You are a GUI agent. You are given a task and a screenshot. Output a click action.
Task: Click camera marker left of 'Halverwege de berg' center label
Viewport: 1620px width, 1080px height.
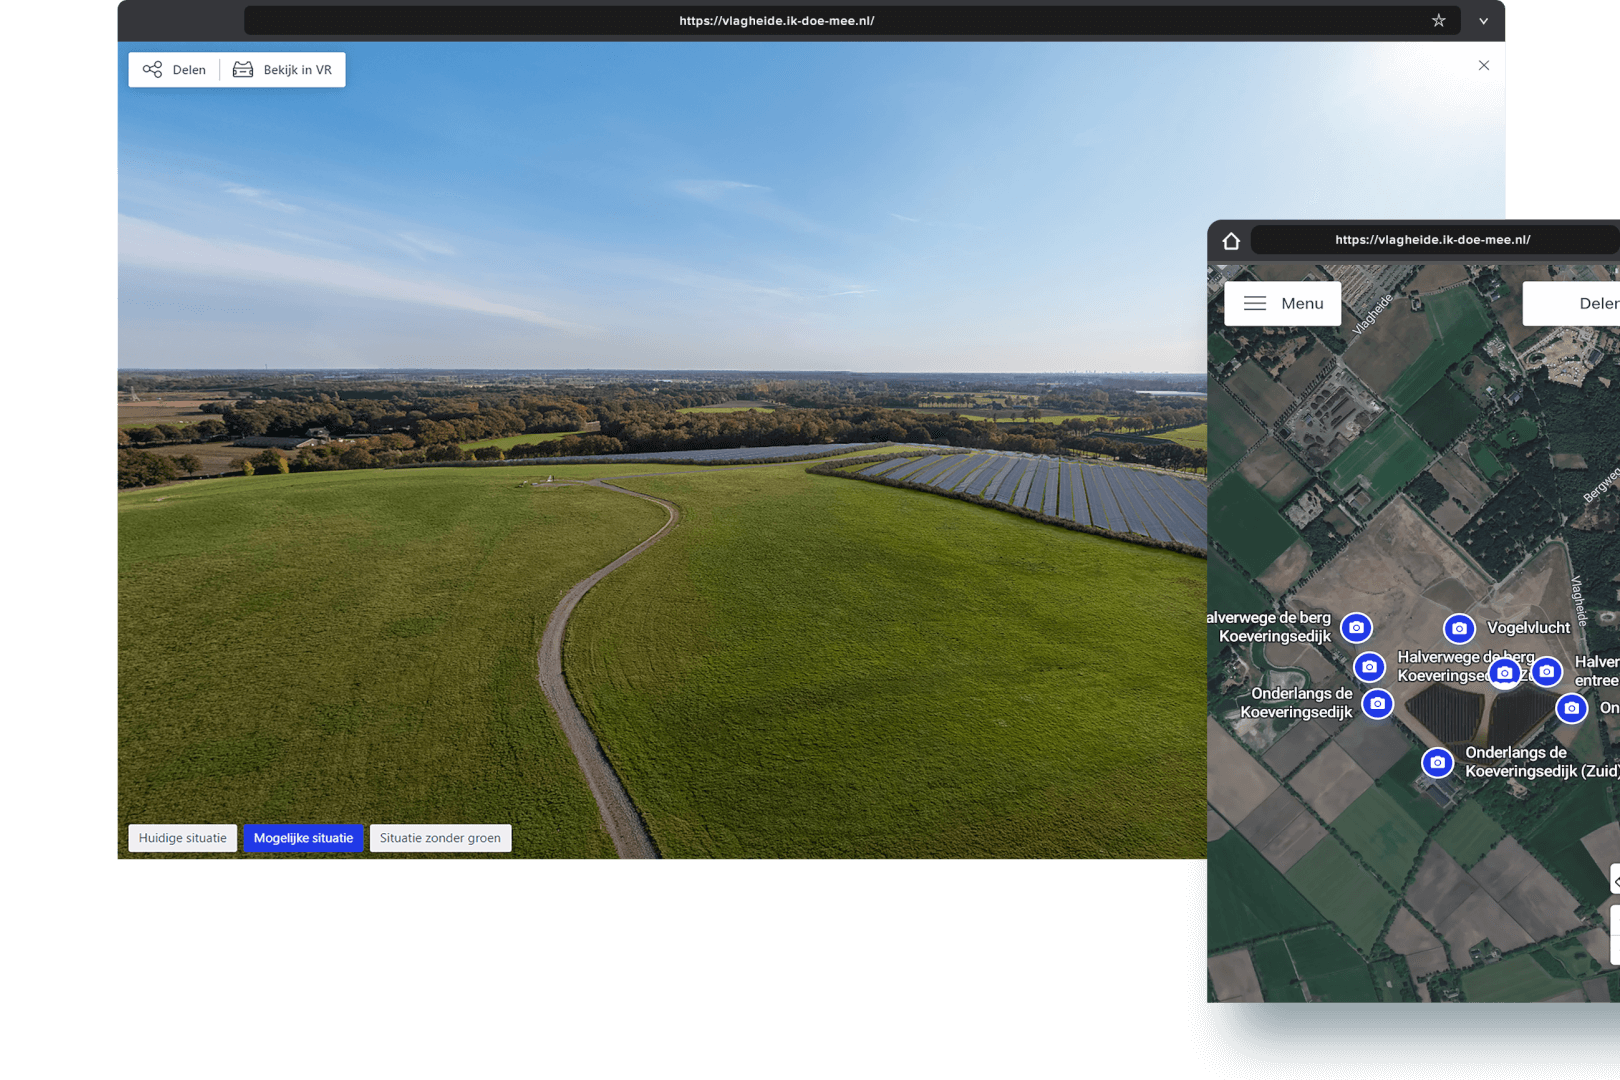click(x=1369, y=666)
